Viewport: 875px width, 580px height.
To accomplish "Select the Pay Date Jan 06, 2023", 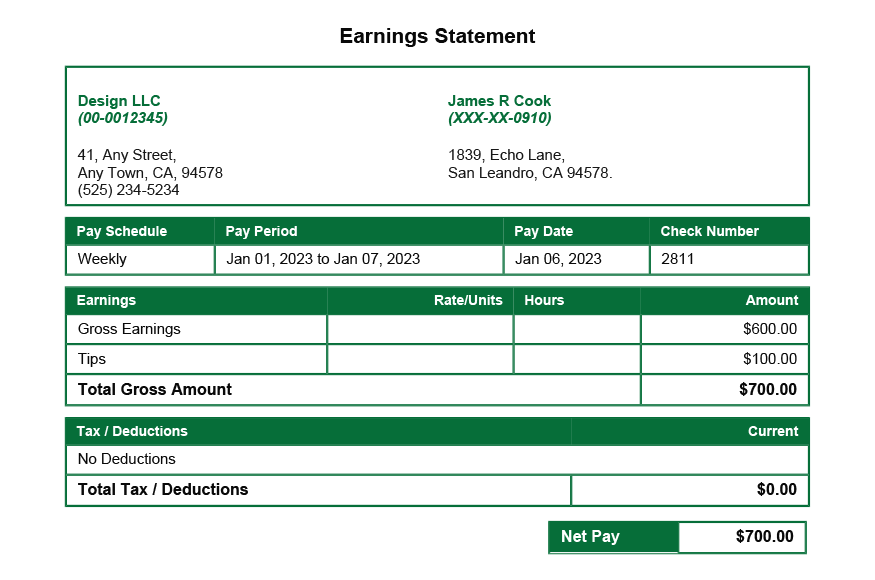I will [560, 259].
